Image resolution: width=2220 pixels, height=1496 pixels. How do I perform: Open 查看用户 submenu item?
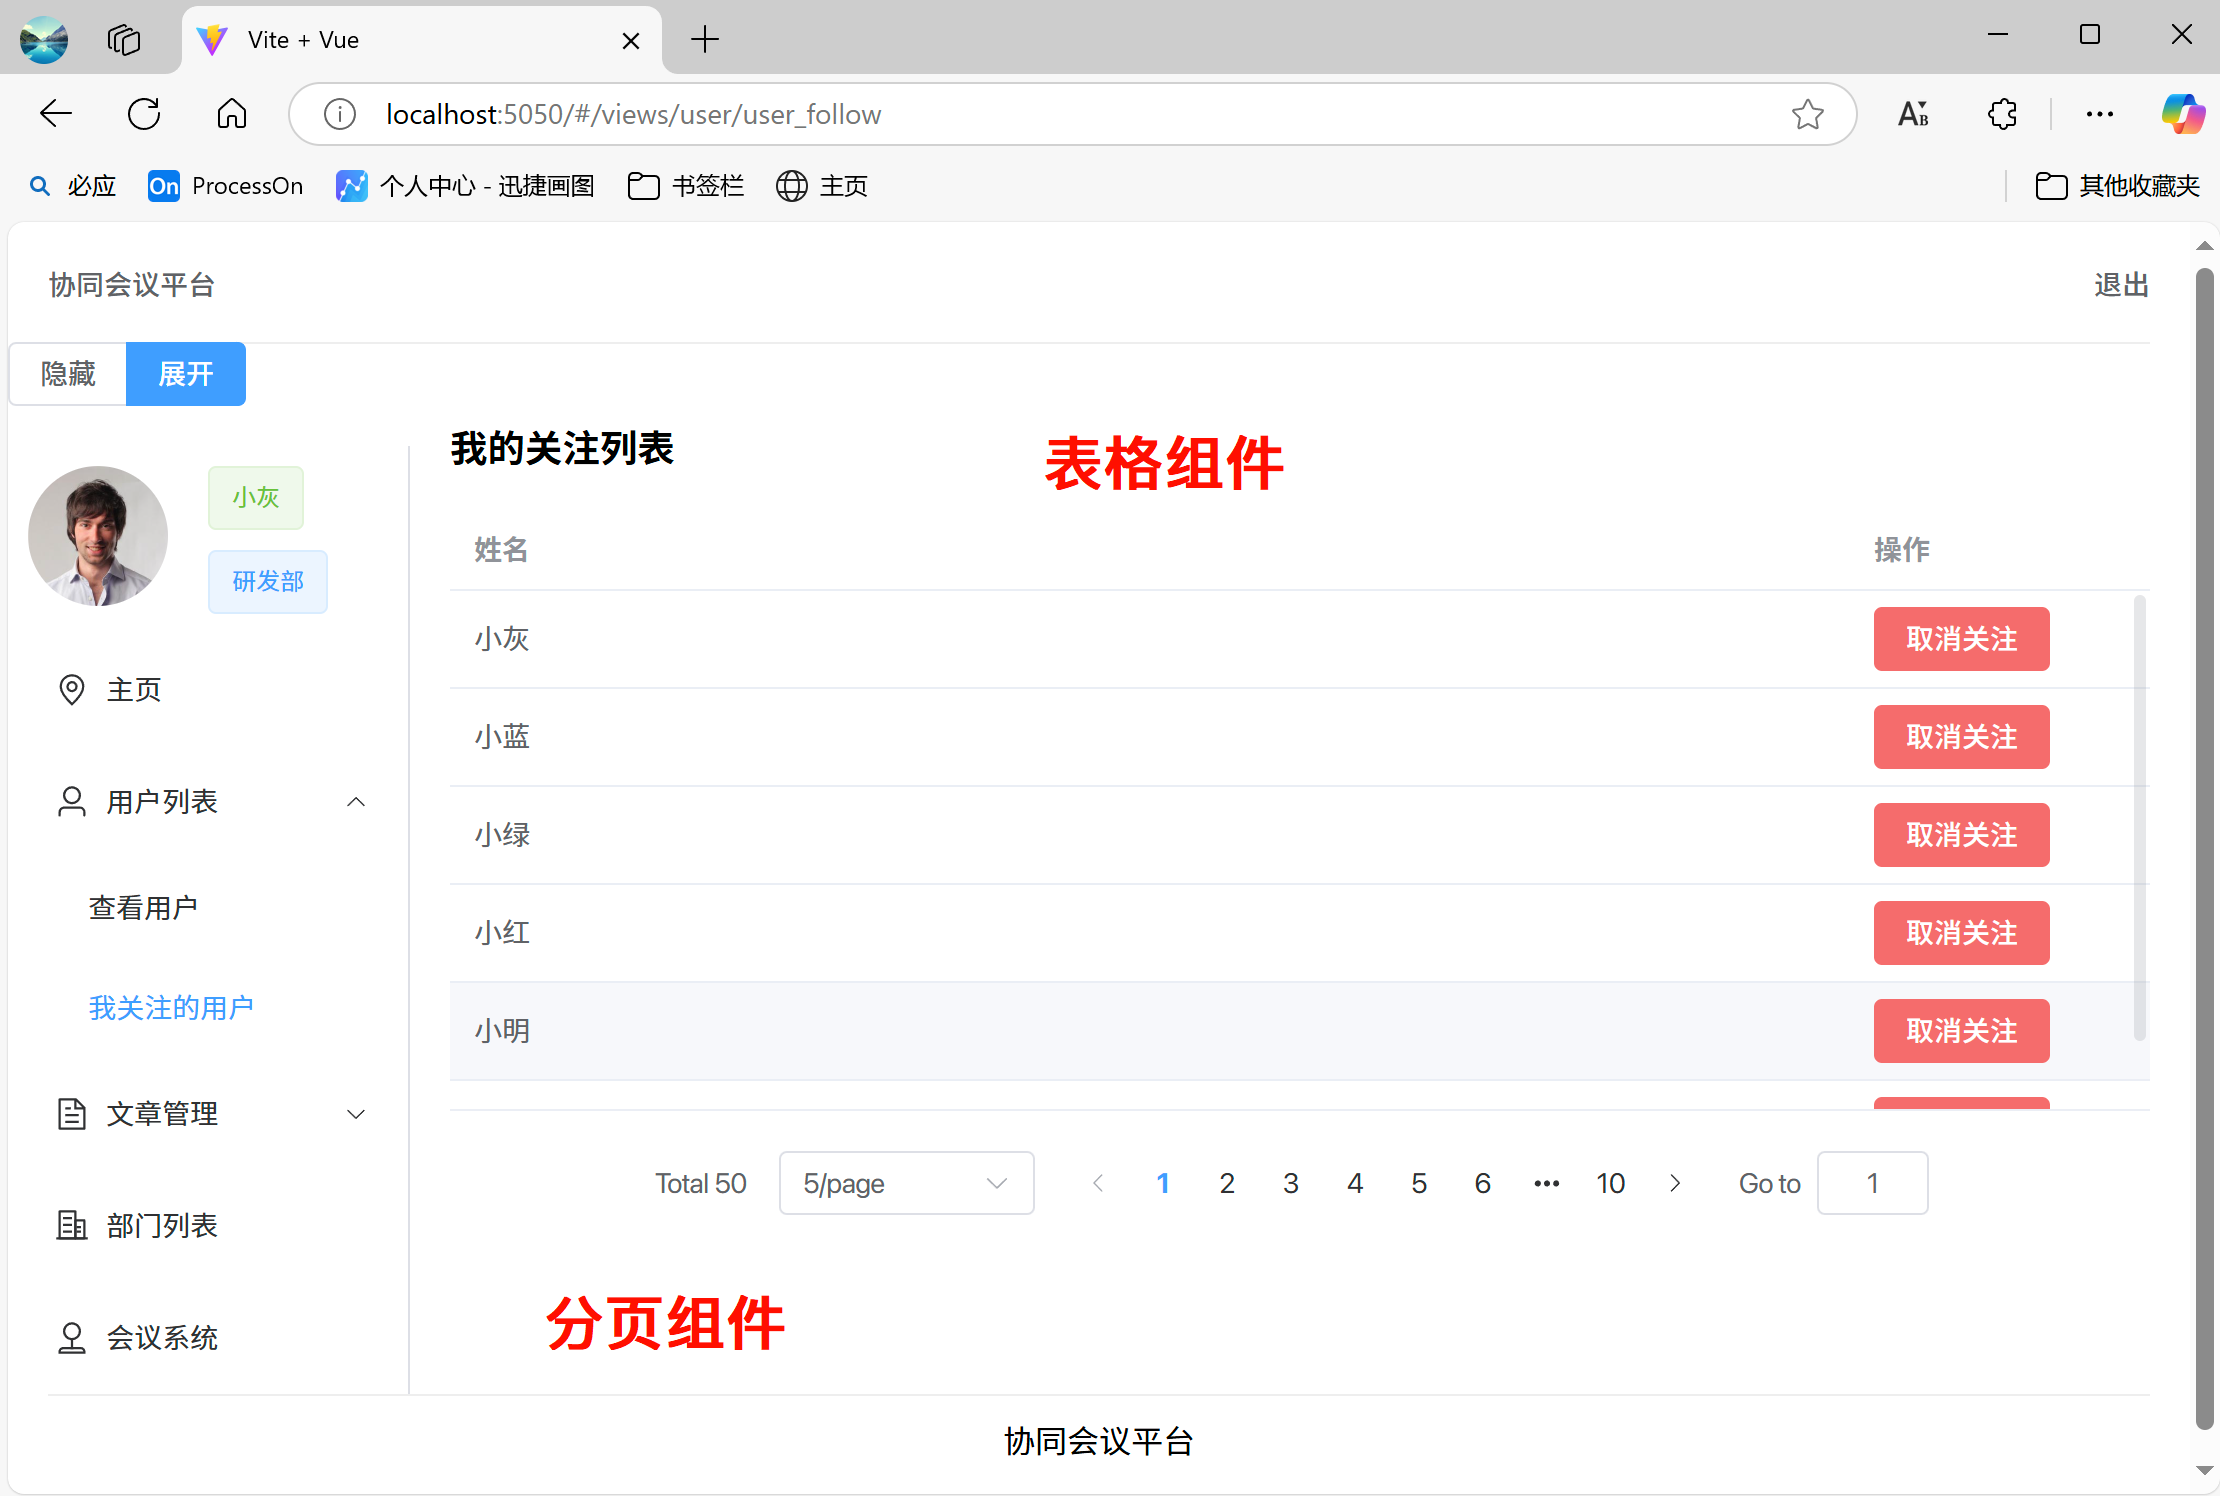[143, 908]
